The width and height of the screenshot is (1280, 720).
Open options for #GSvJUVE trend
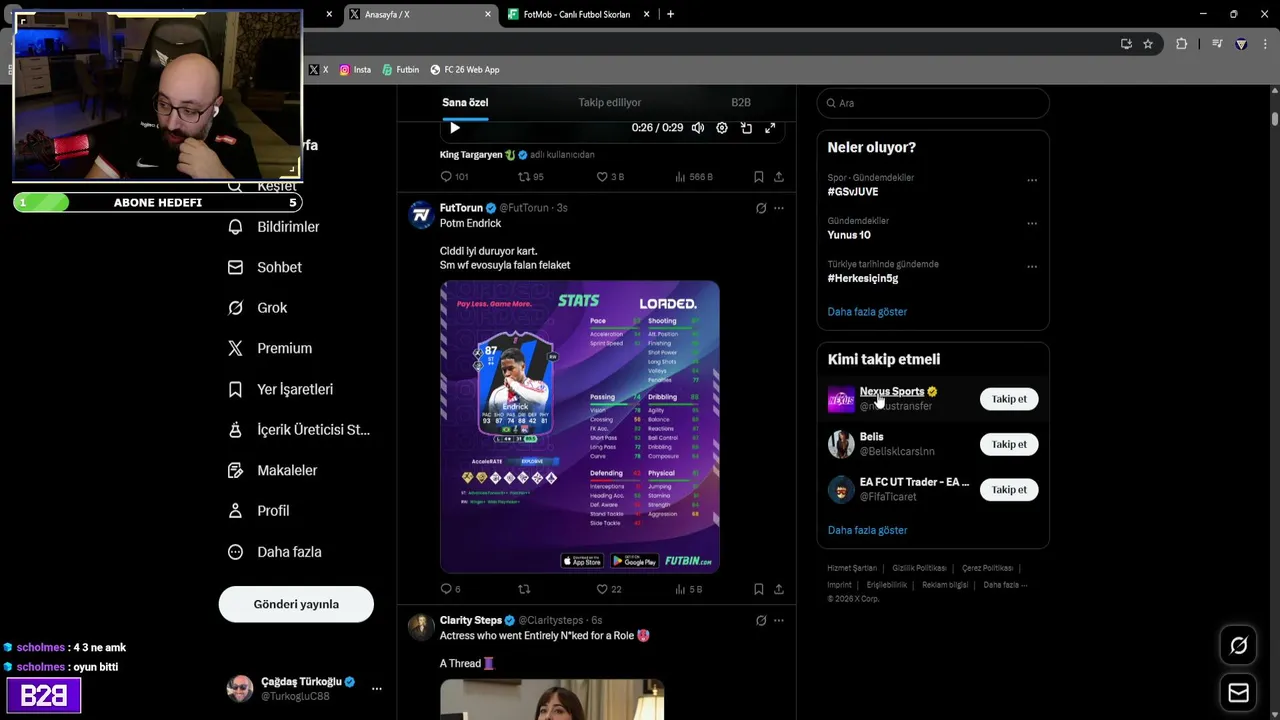click(1032, 180)
